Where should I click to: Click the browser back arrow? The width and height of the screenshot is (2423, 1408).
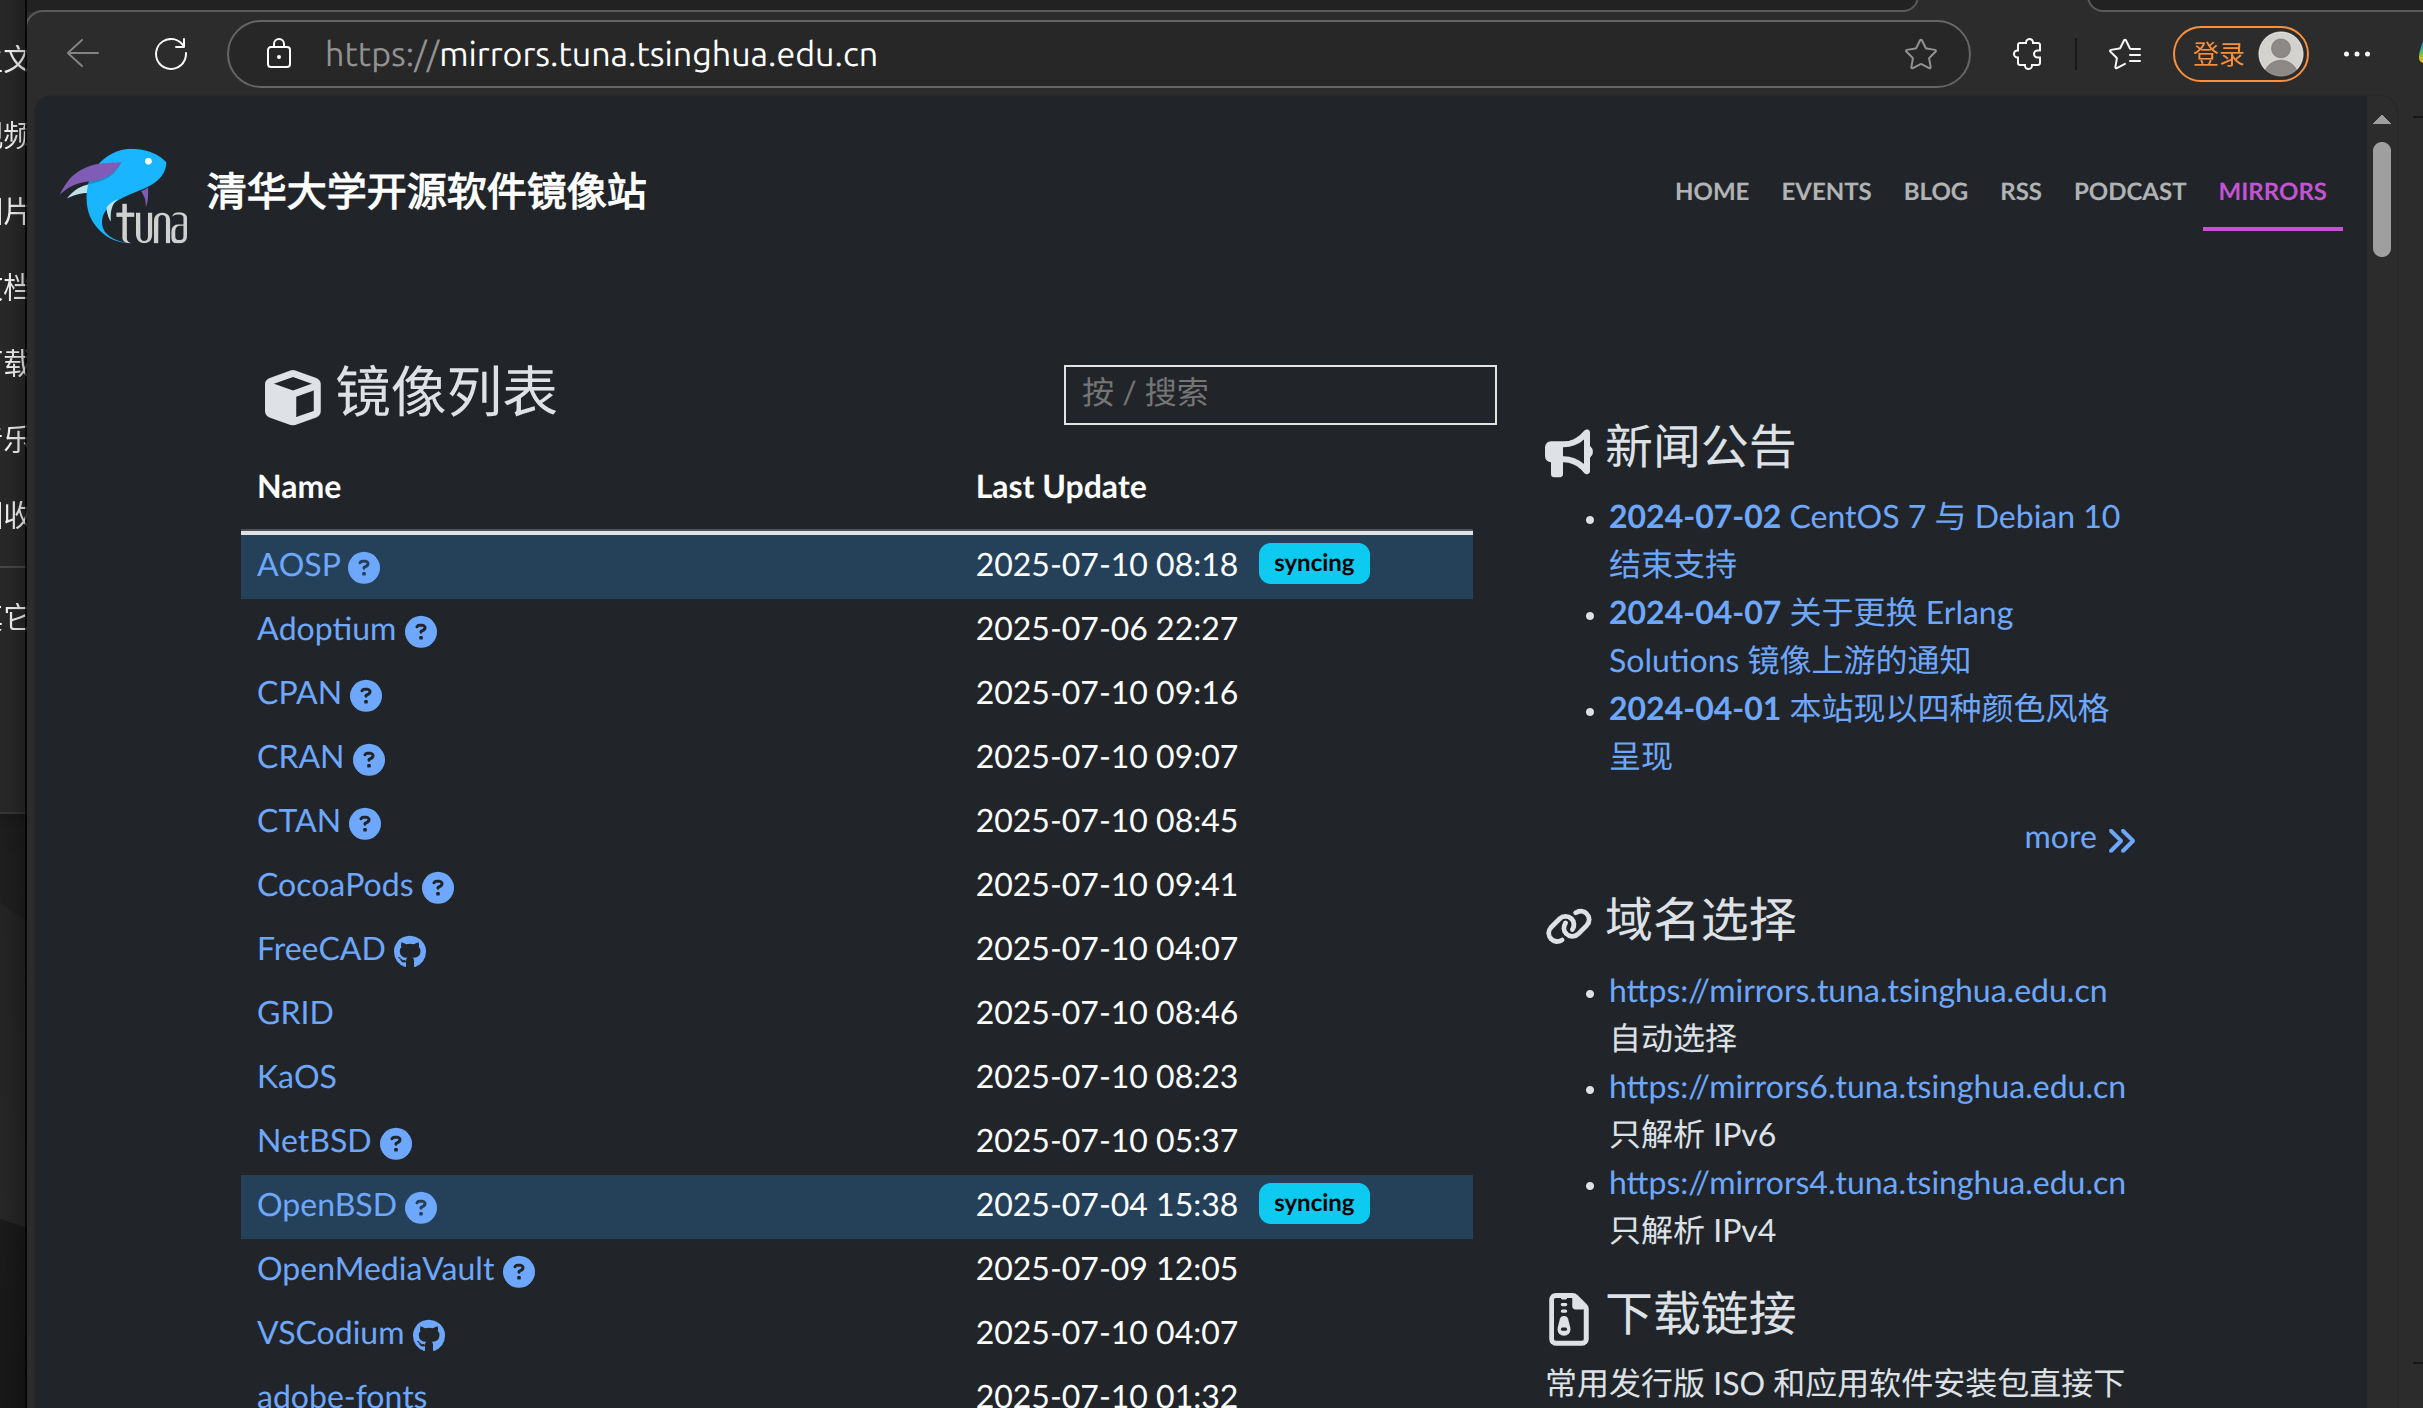tap(83, 54)
